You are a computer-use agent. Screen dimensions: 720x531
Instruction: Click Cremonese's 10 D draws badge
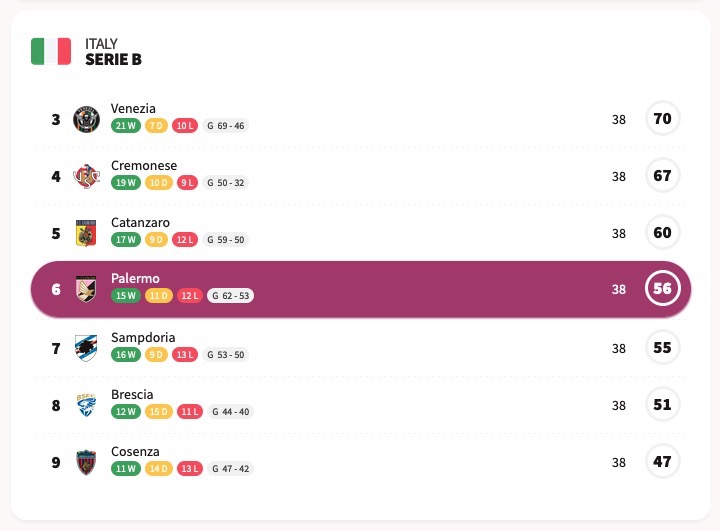click(158, 183)
